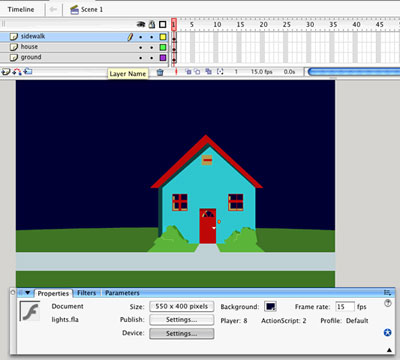
Task: Click the pencil icon on sidewalk layer
Action: (130, 37)
